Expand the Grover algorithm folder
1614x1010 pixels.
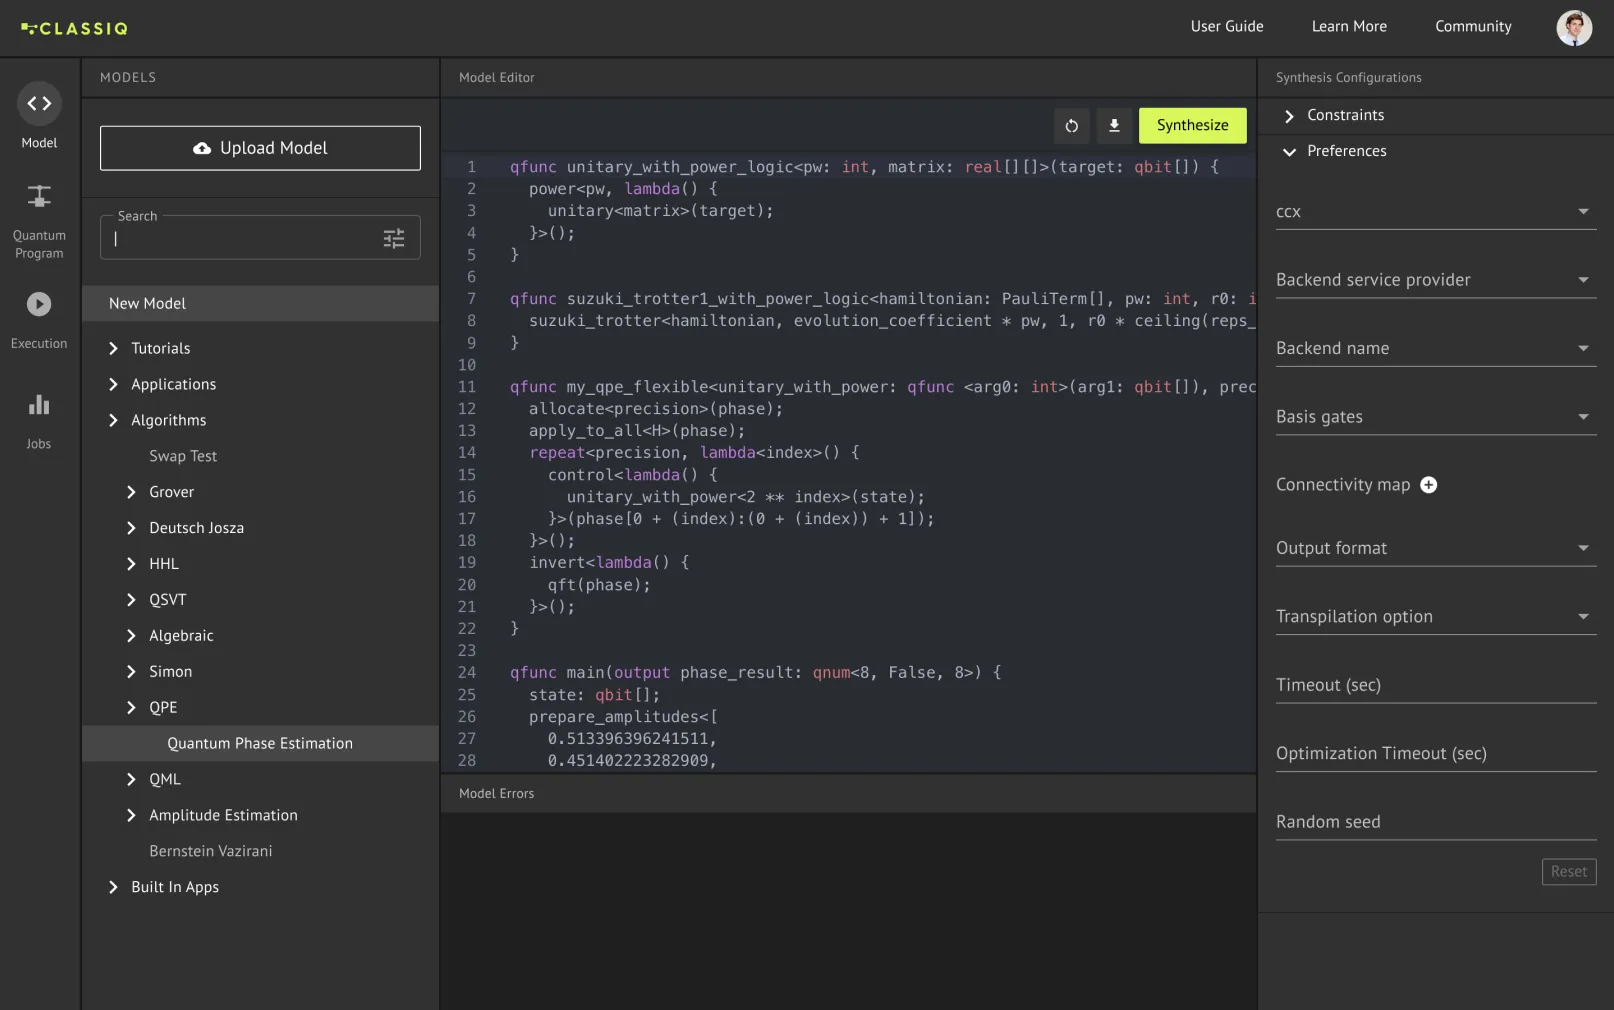(x=131, y=492)
